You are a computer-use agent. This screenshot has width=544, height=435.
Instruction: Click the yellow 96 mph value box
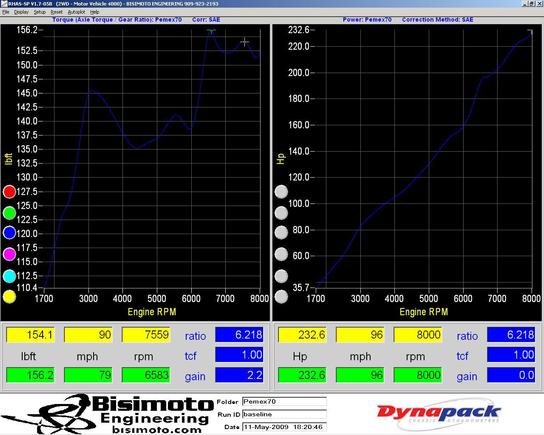pos(360,335)
